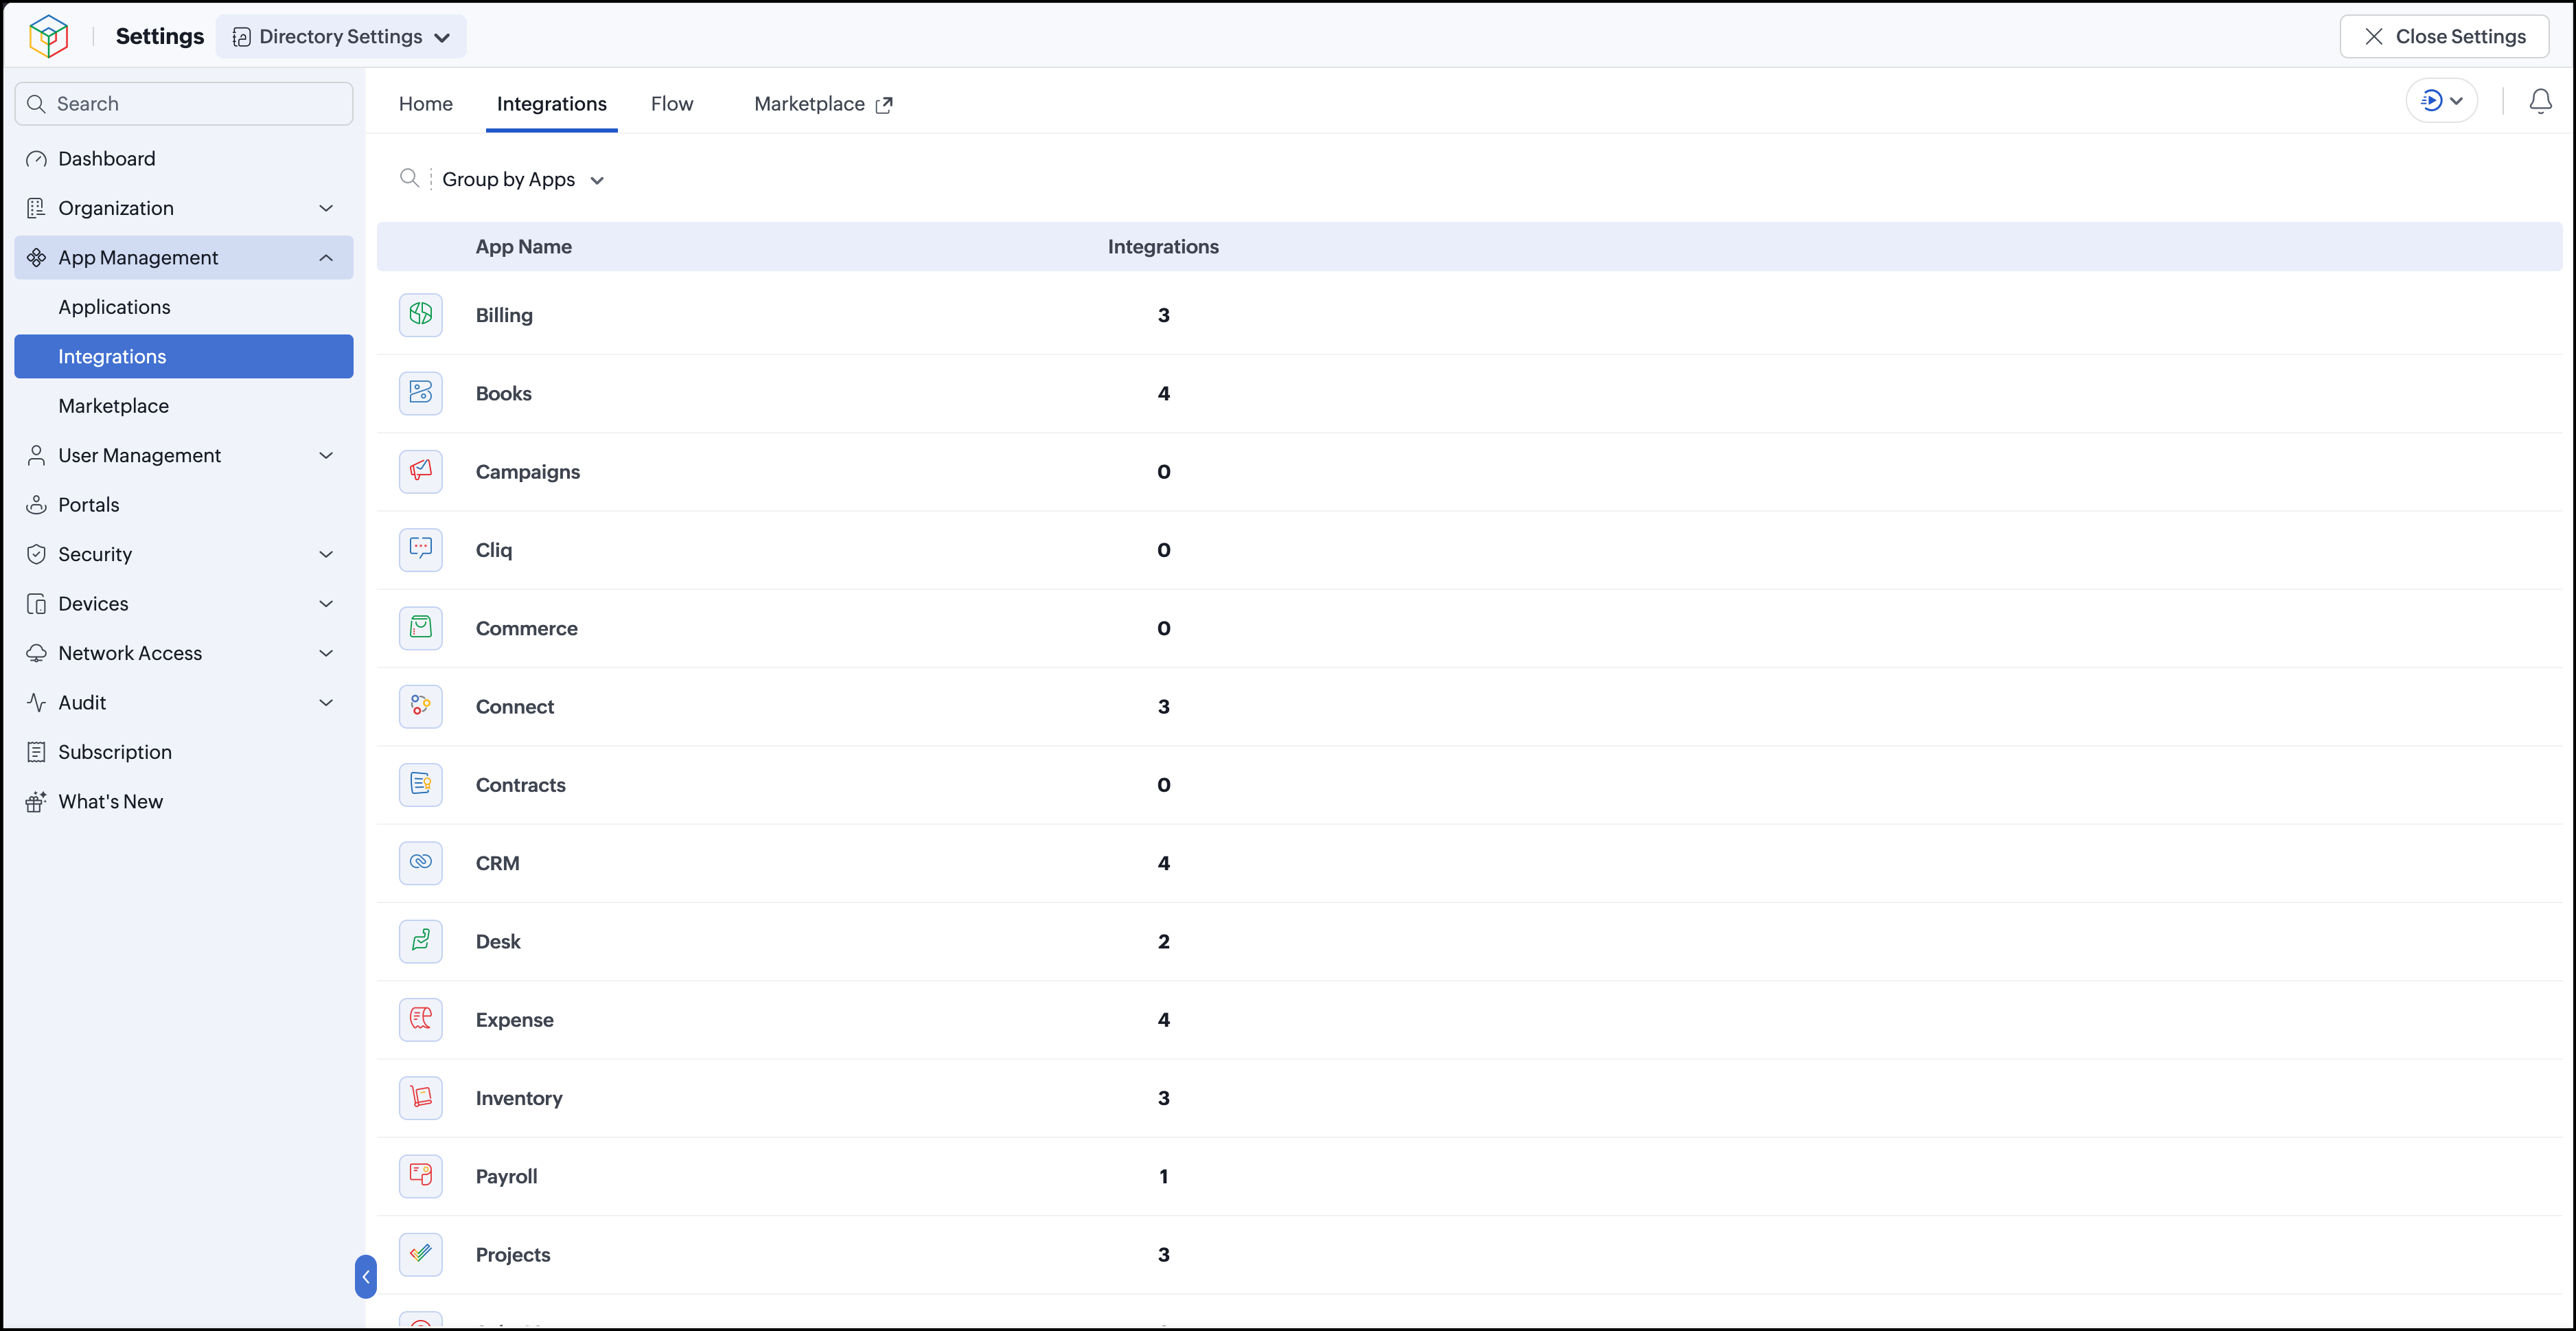Open the quick actions dropdown near bell
2576x1331 pixels.
tap(2441, 100)
